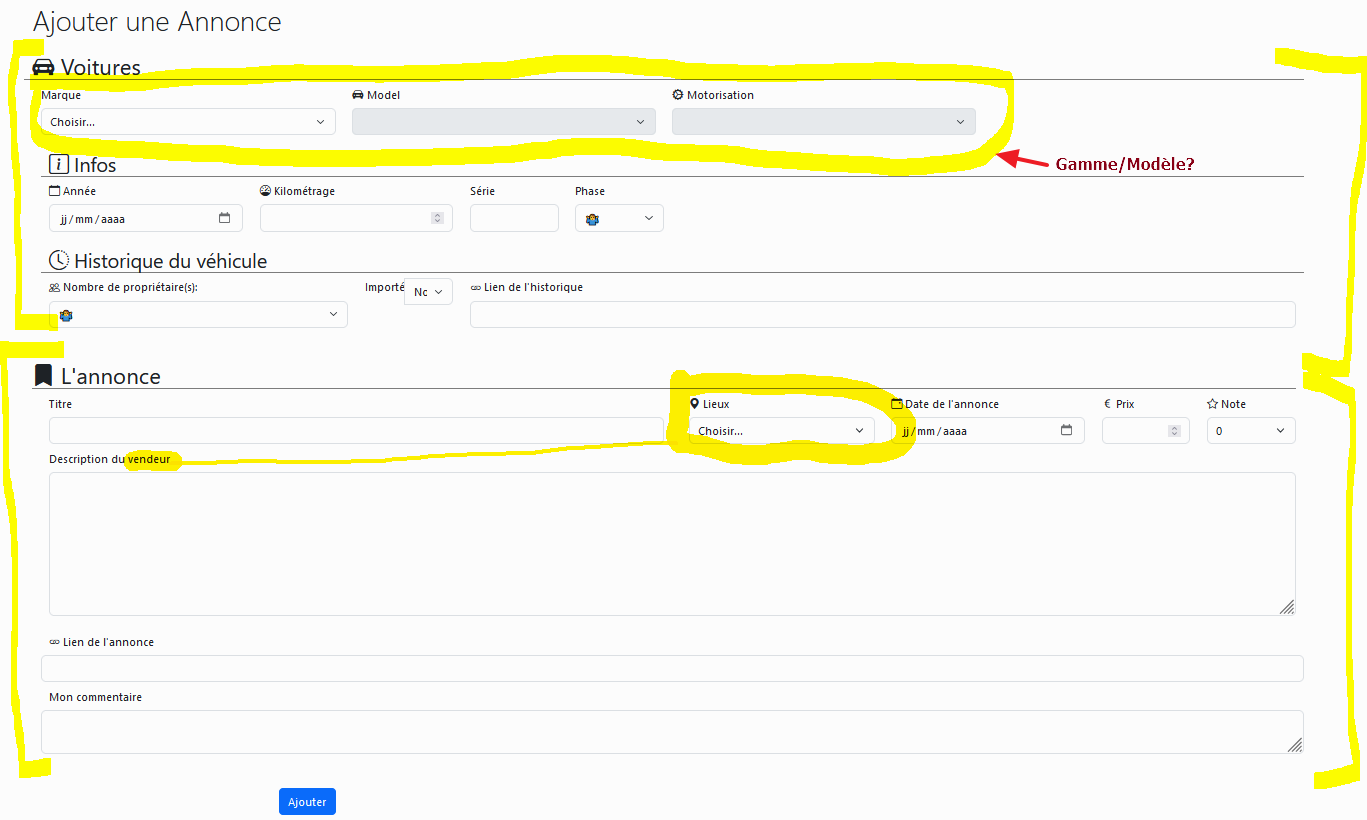Open the Nombre de propriétaire(s) dropdown
The image size is (1367, 820).
coord(198,315)
